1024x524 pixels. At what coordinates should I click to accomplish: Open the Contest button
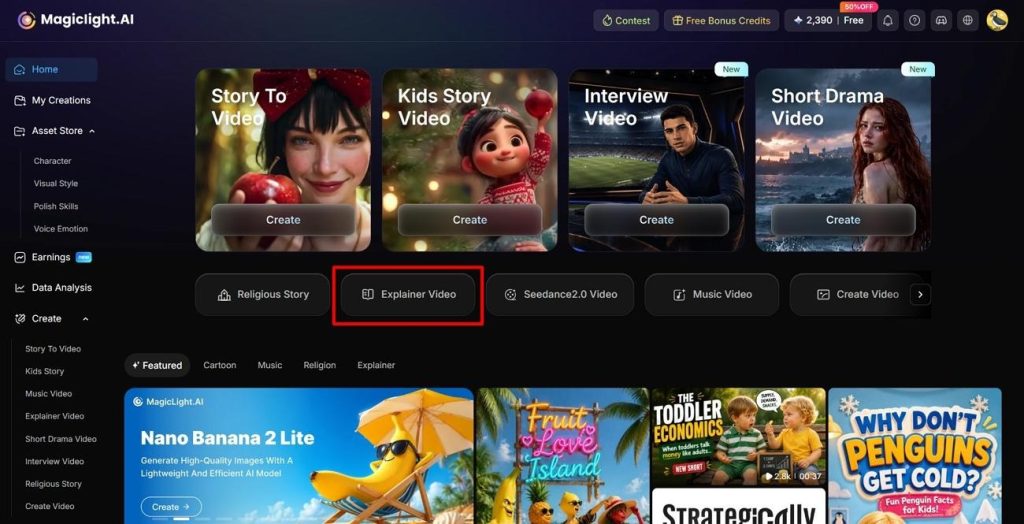point(626,20)
